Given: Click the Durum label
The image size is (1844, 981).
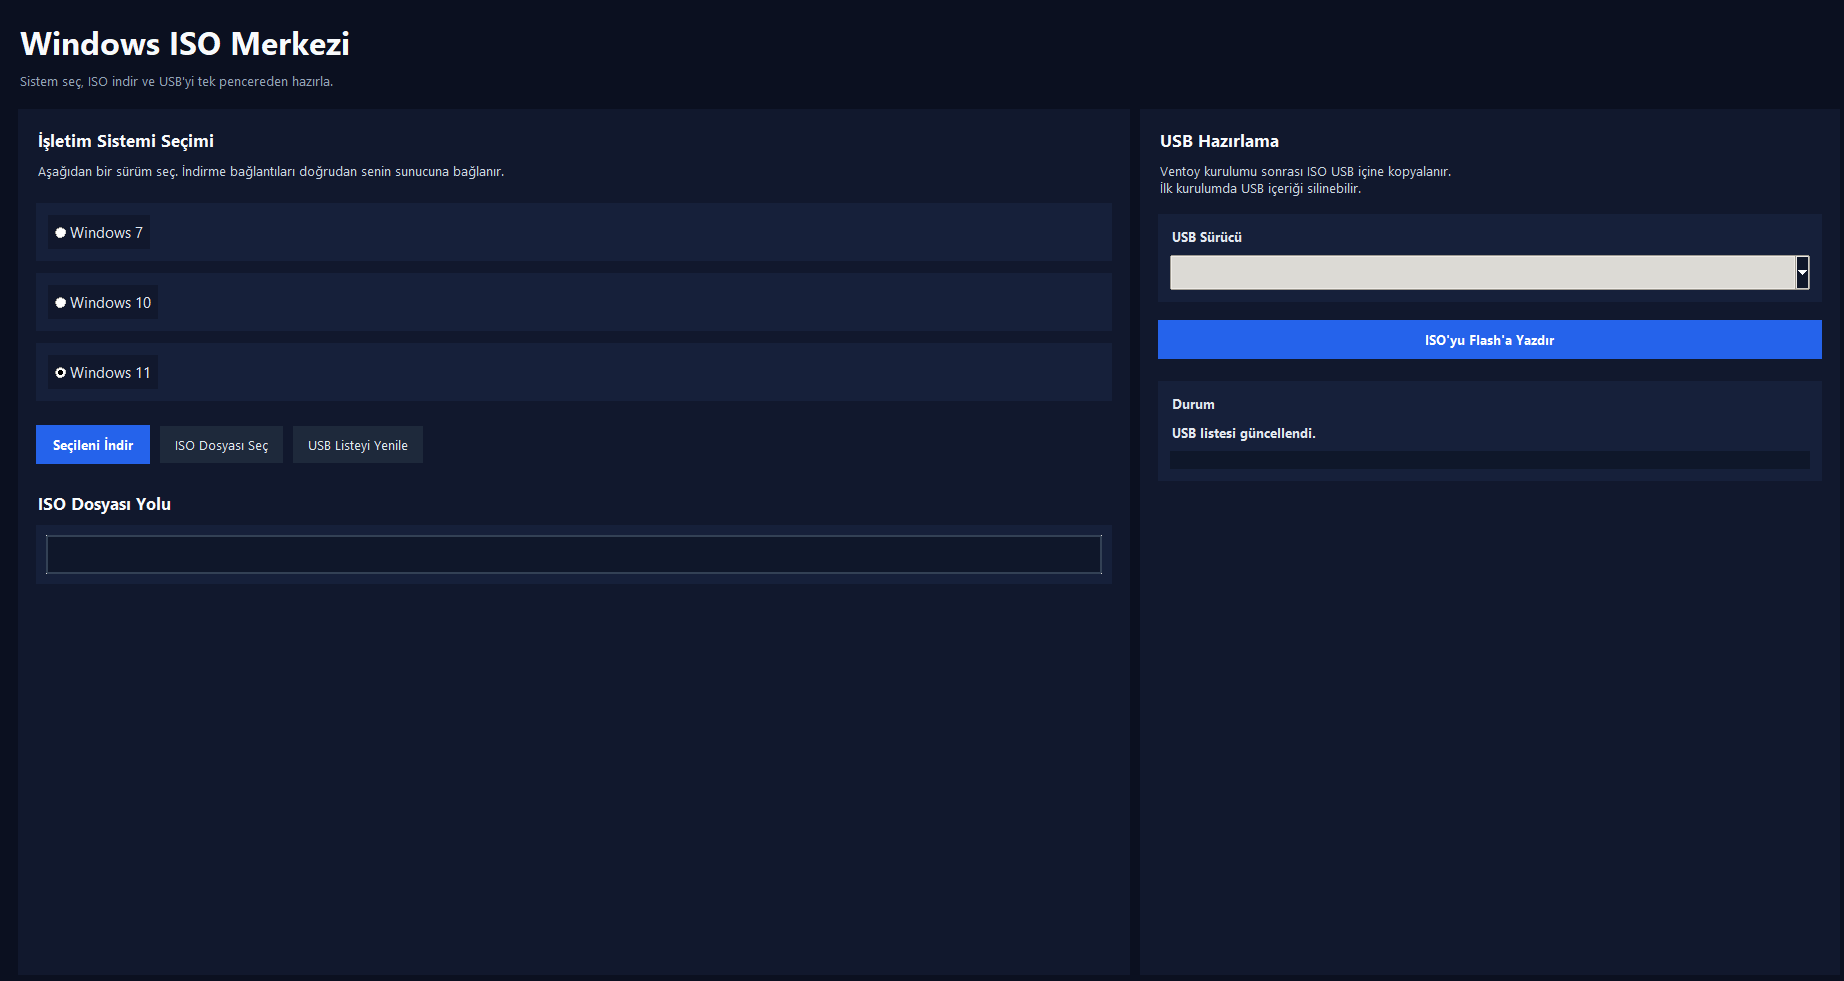Looking at the screenshot, I should click(x=1193, y=404).
